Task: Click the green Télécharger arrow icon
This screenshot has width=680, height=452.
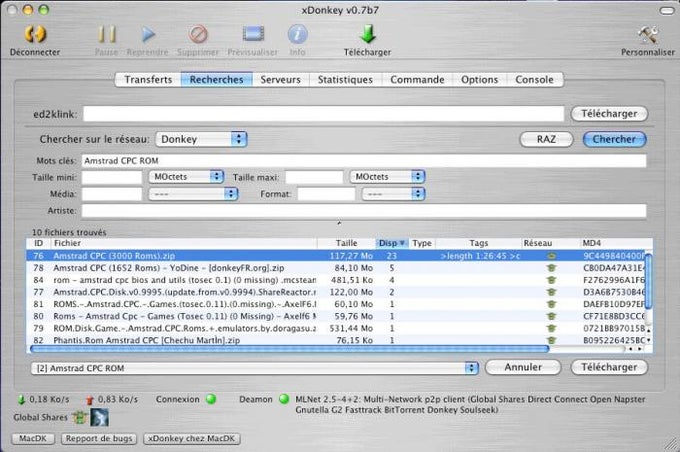Action: pos(368,34)
